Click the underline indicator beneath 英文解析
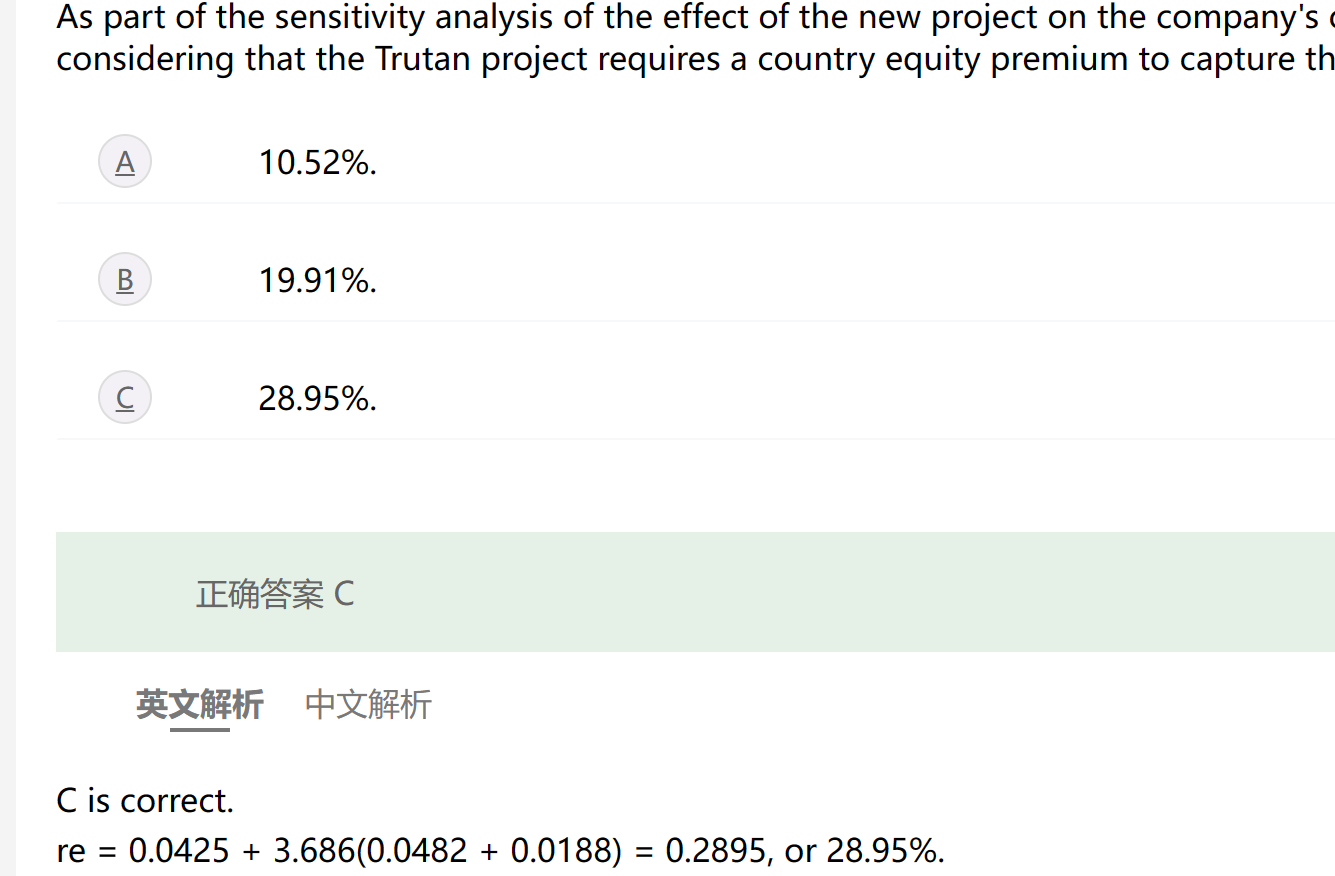The width and height of the screenshot is (1335, 876). [200, 730]
